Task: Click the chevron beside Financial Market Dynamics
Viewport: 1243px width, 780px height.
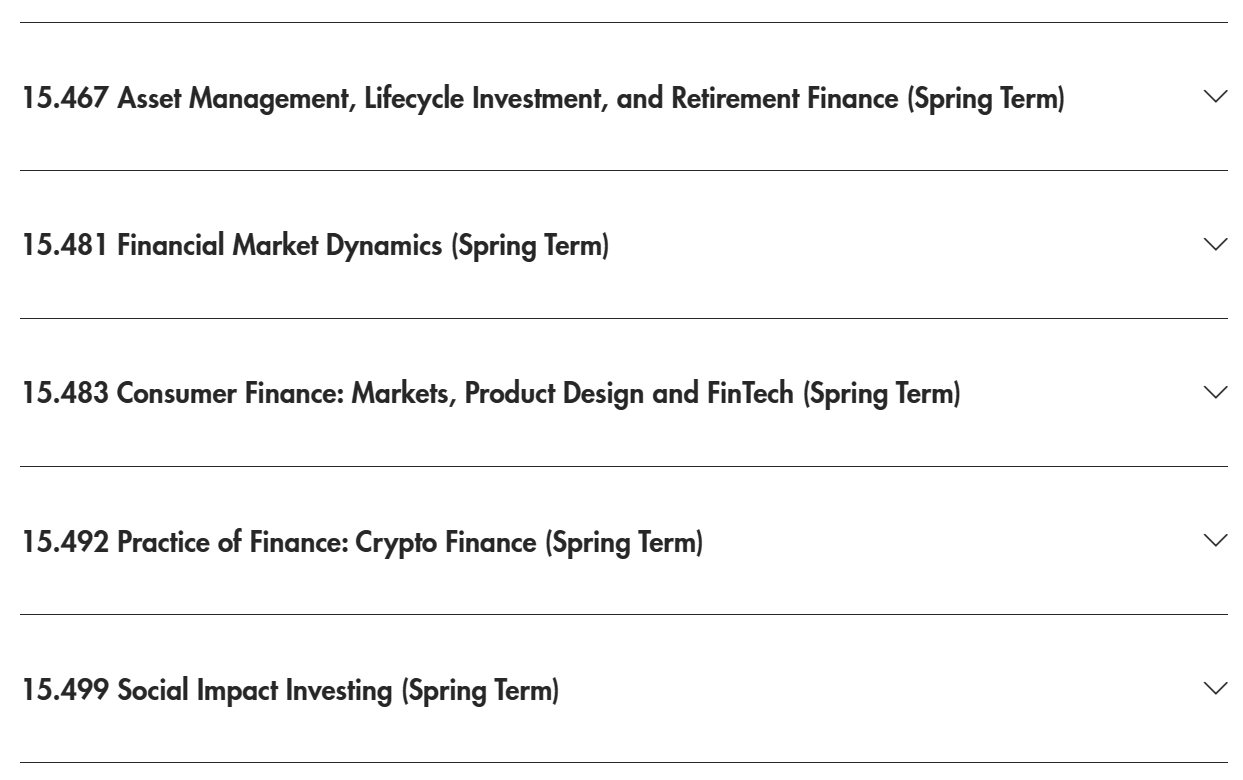Action: pyautogui.click(x=1216, y=244)
